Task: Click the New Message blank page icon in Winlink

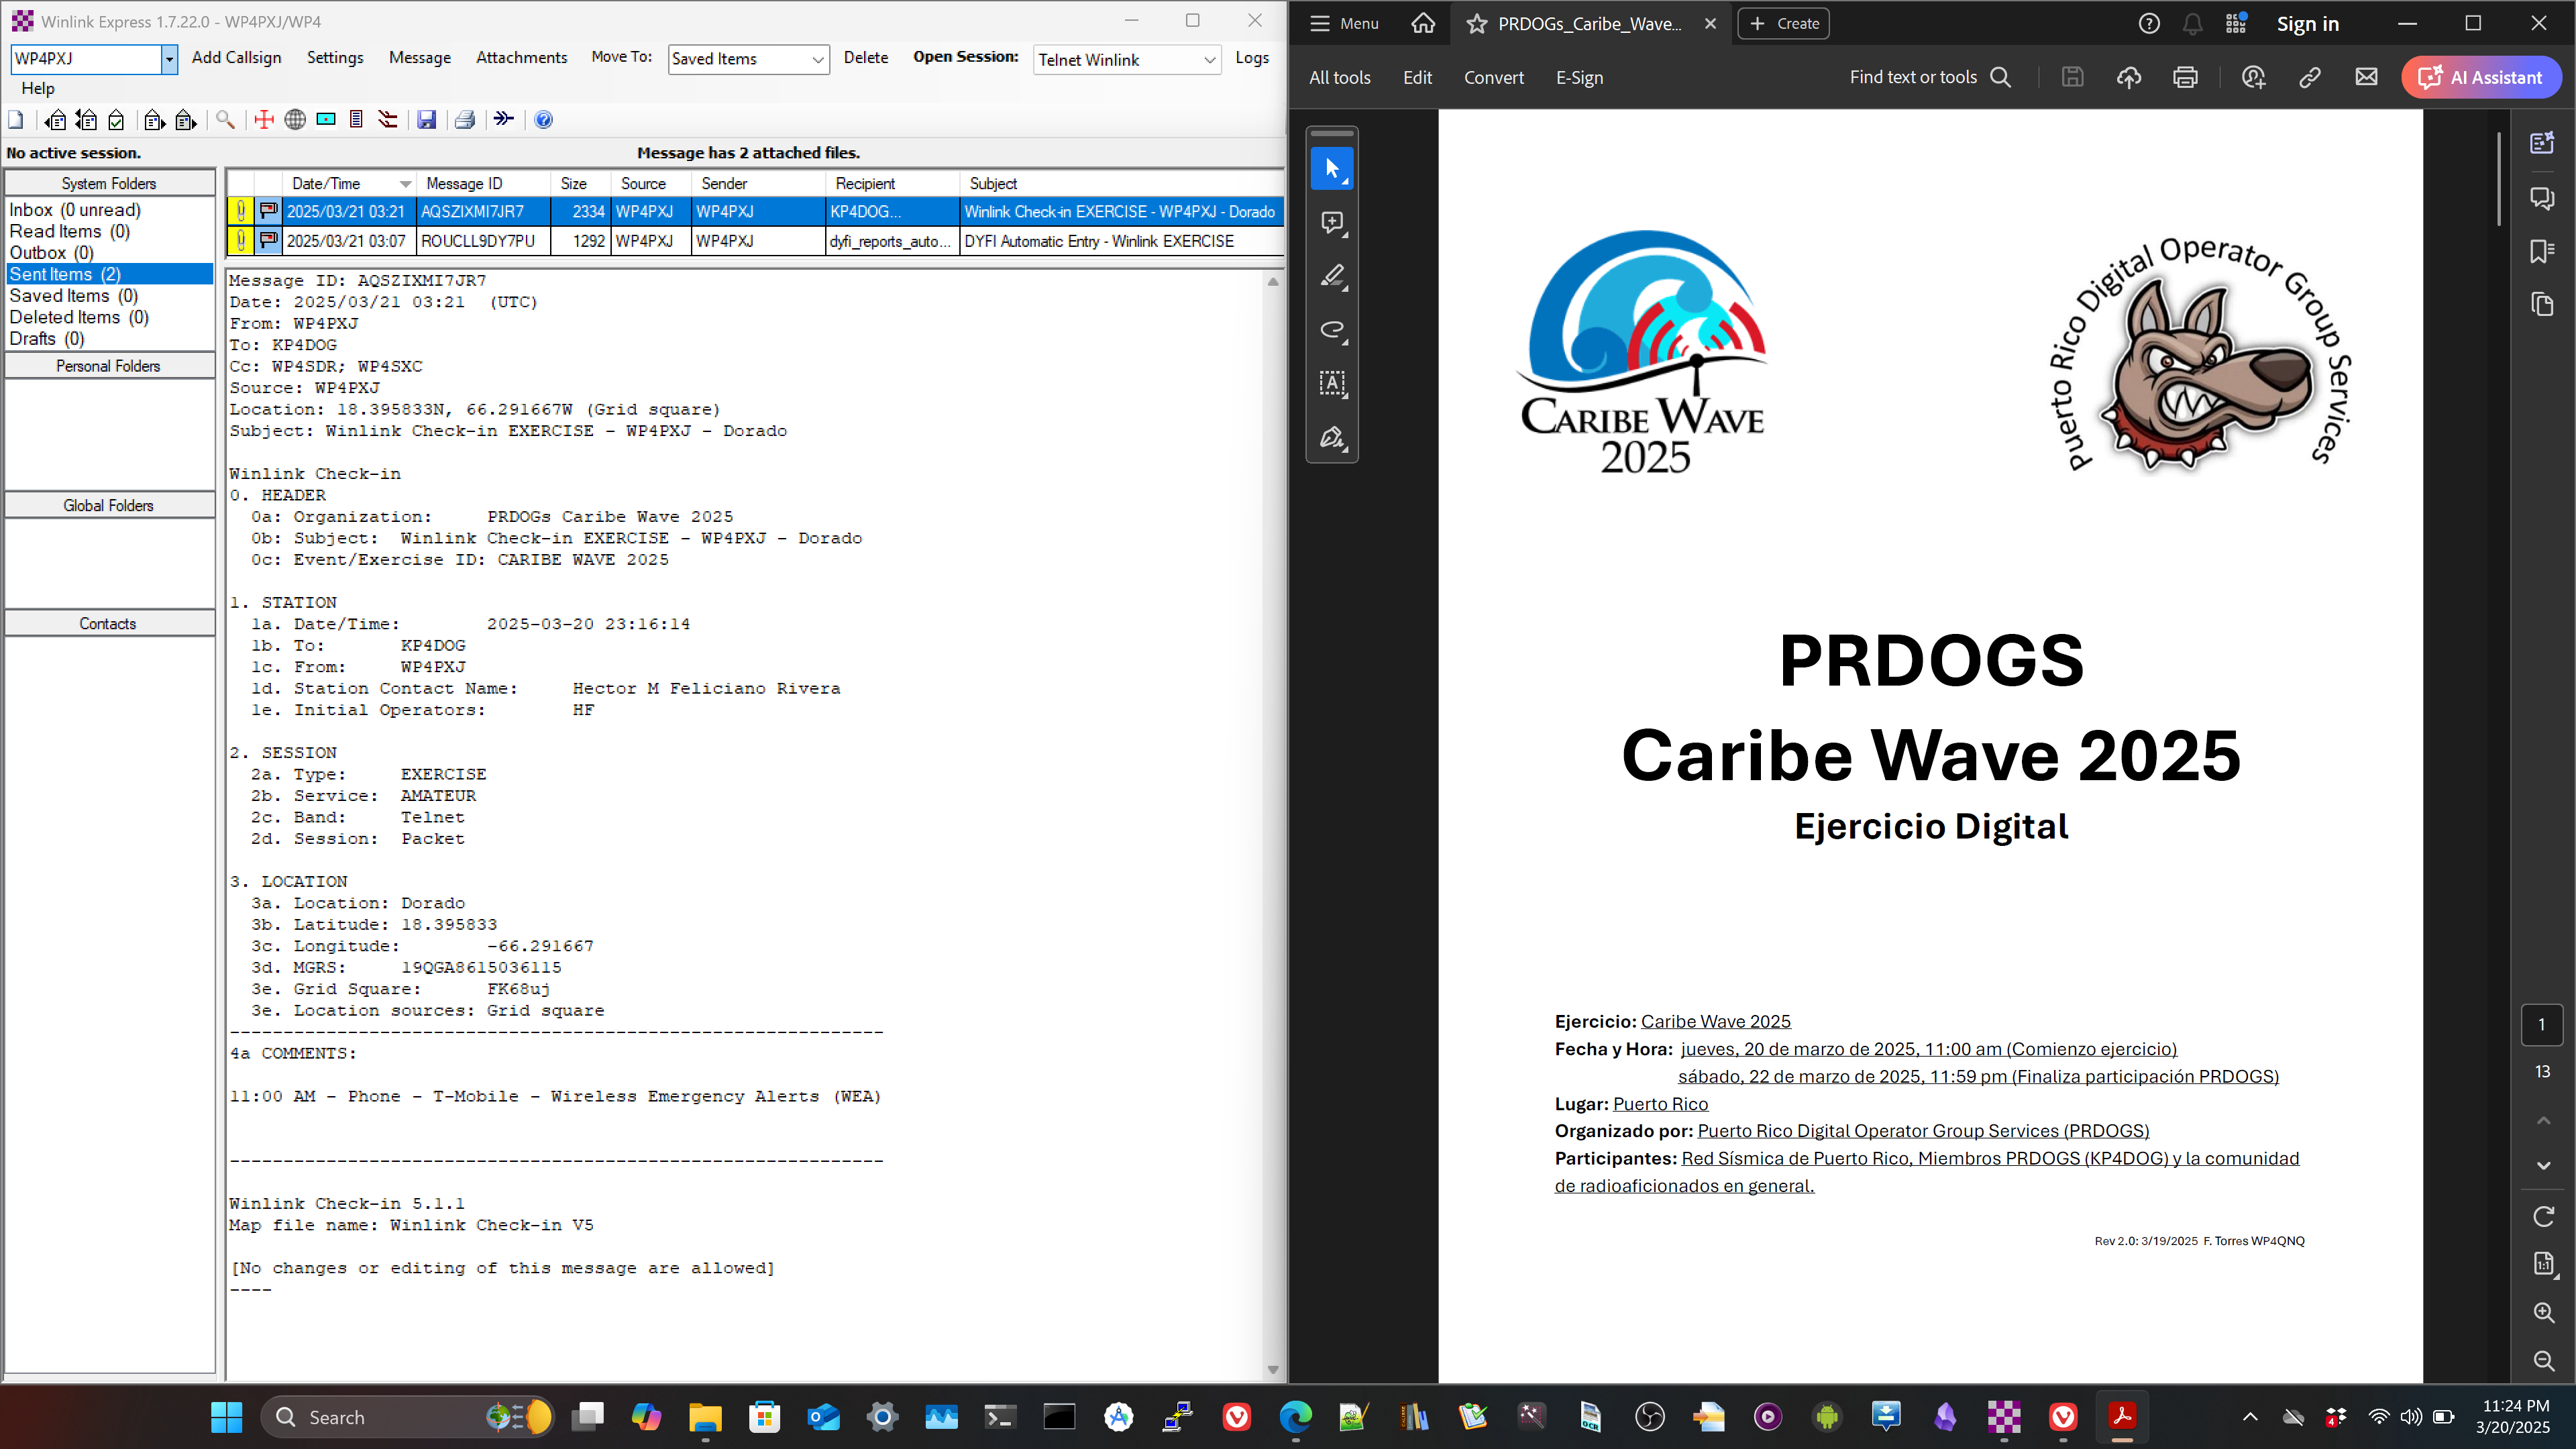Action: pos(16,120)
